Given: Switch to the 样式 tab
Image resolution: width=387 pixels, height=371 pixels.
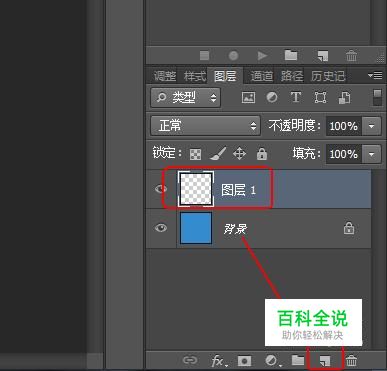Looking at the screenshot, I should coord(195,76).
